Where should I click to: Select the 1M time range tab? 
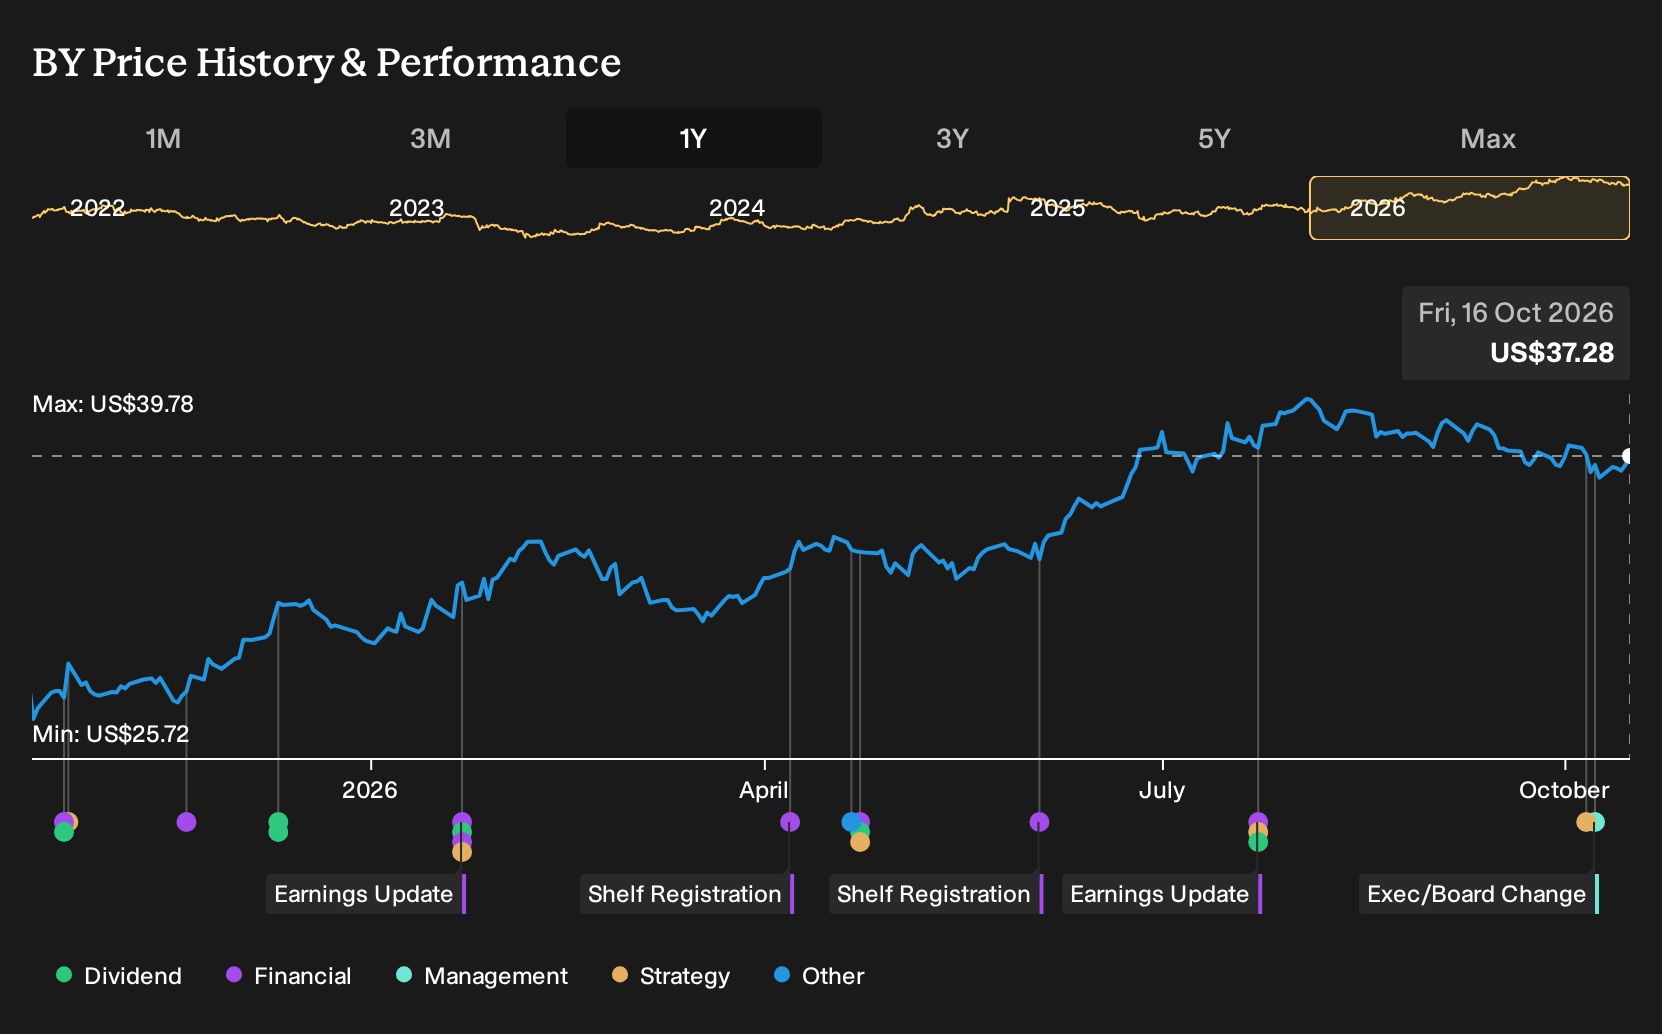tap(163, 138)
